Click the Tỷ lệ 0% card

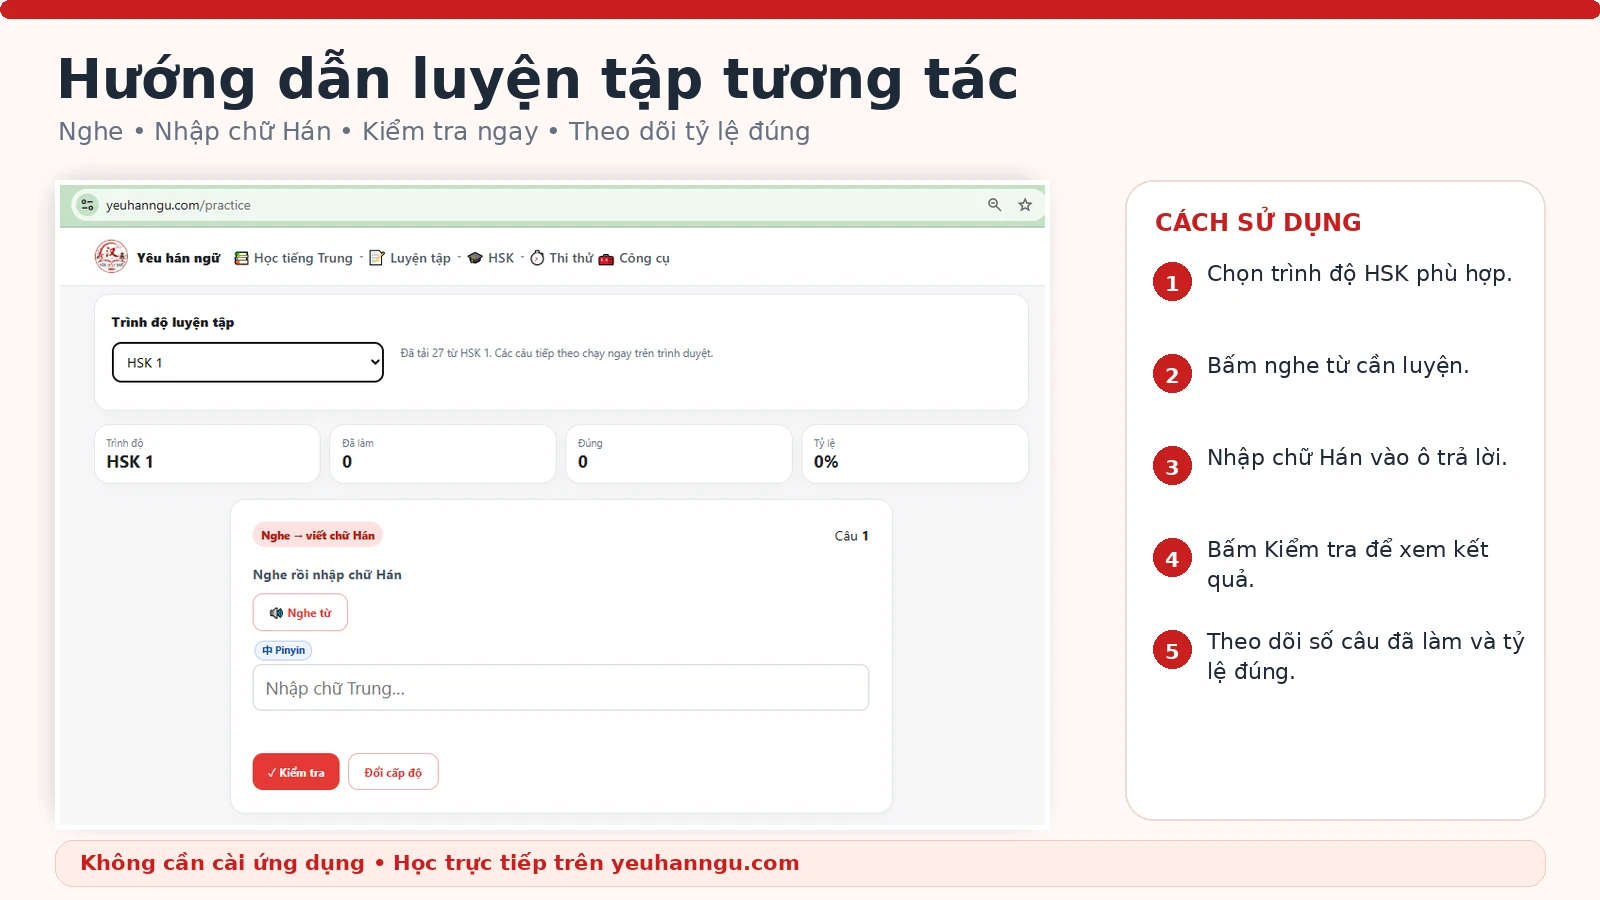pos(915,454)
